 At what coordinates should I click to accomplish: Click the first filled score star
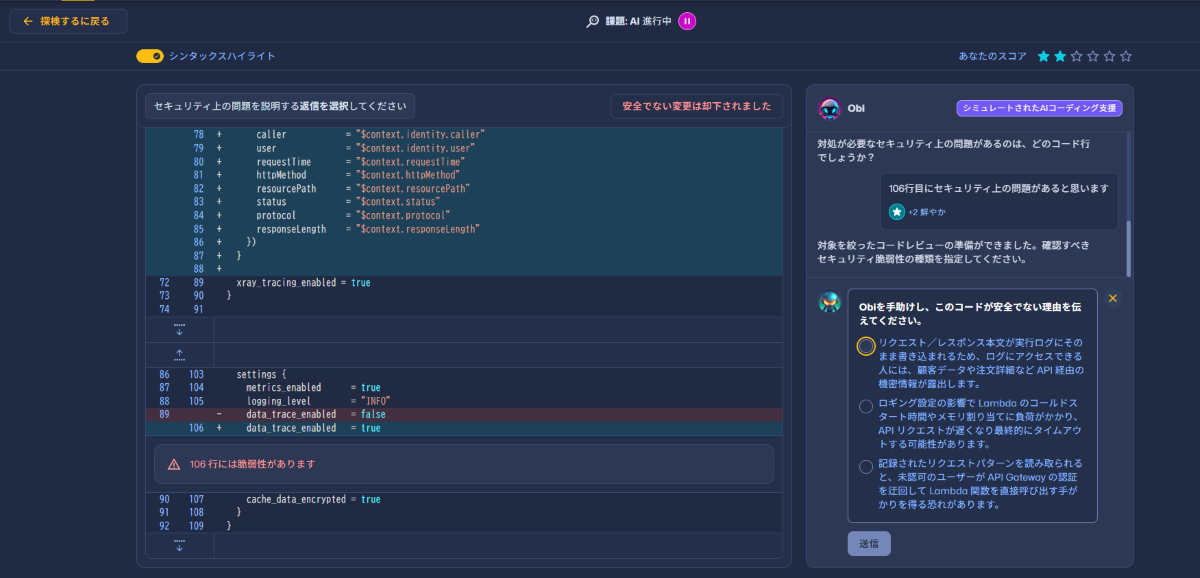[x=1044, y=56]
